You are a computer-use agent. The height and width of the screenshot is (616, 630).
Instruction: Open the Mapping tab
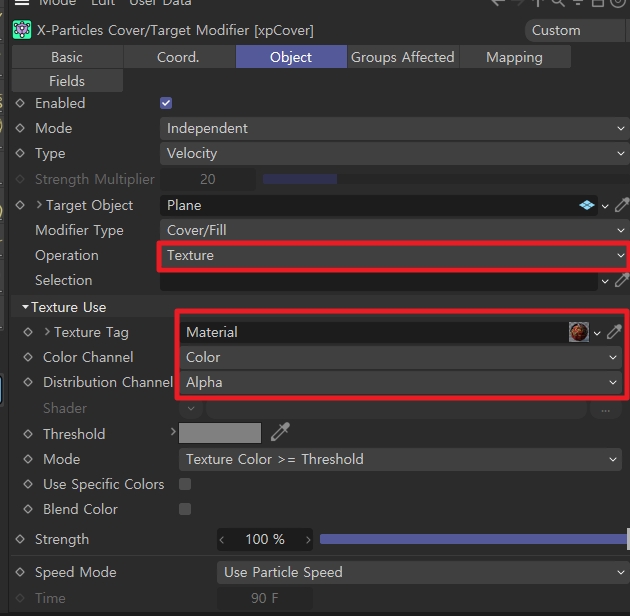tap(514, 57)
